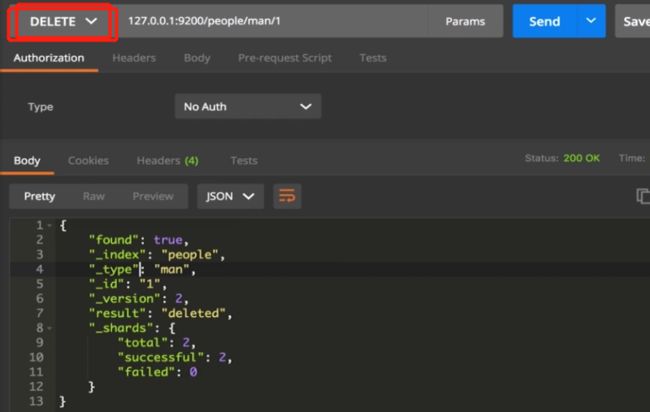Open the request Tests tab
650x412 pixels.
[x=373, y=58]
